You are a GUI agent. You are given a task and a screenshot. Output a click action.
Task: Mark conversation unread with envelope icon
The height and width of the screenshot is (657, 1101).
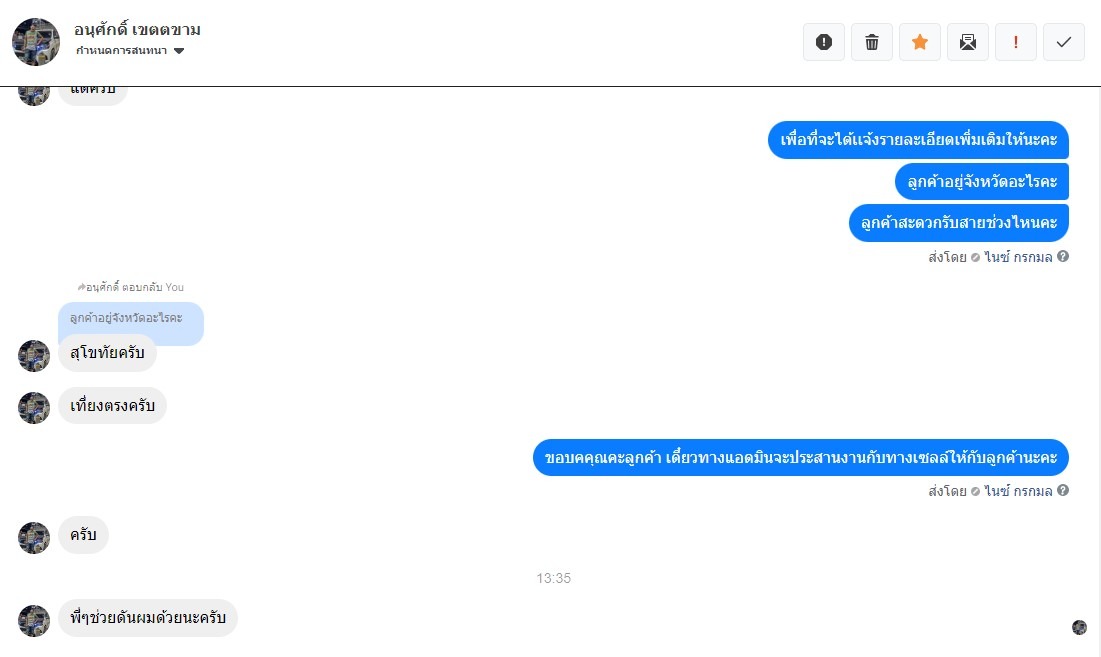(x=968, y=42)
